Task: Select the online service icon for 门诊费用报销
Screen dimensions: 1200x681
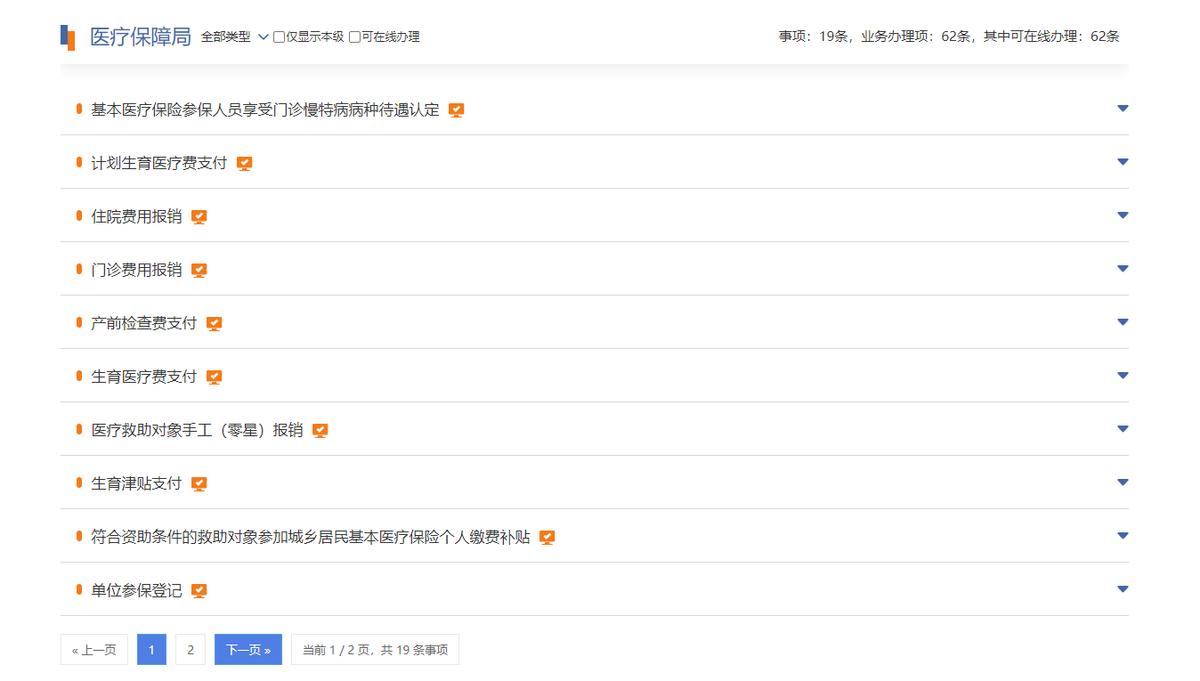Action: [x=199, y=269]
